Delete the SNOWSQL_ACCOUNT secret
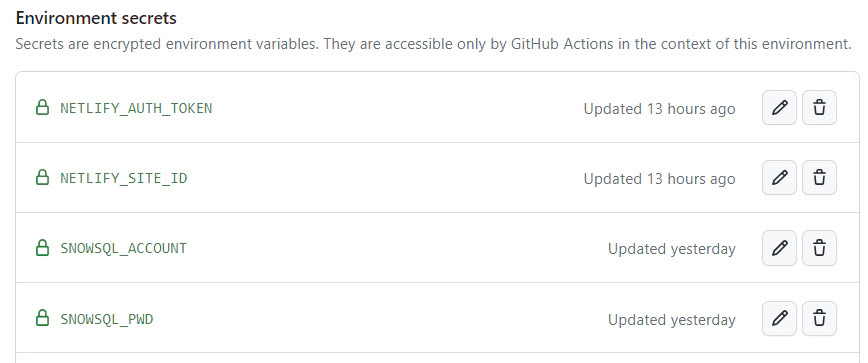The width and height of the screenshot is (868, 363). [x=819, y=248]
